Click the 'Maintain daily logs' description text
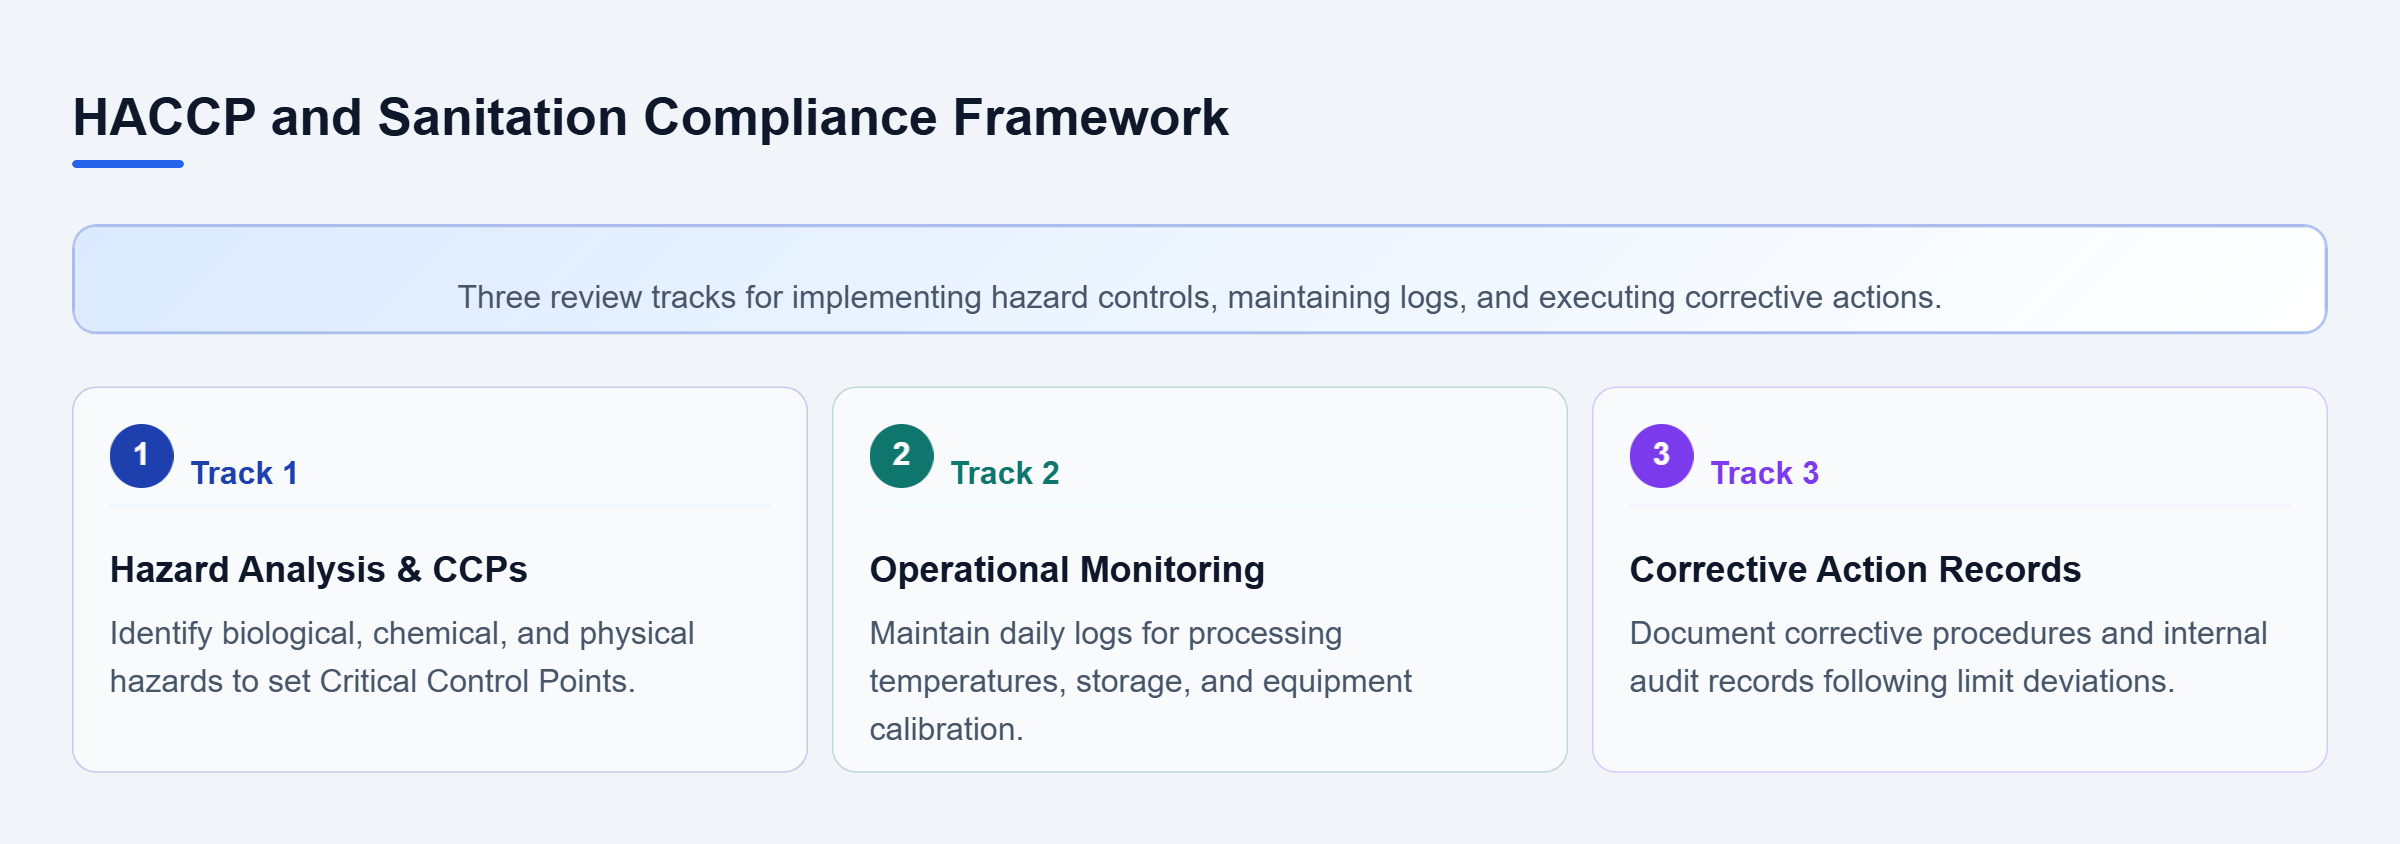The width and height of the screenshot is (2400, 844). (1141, 681)
